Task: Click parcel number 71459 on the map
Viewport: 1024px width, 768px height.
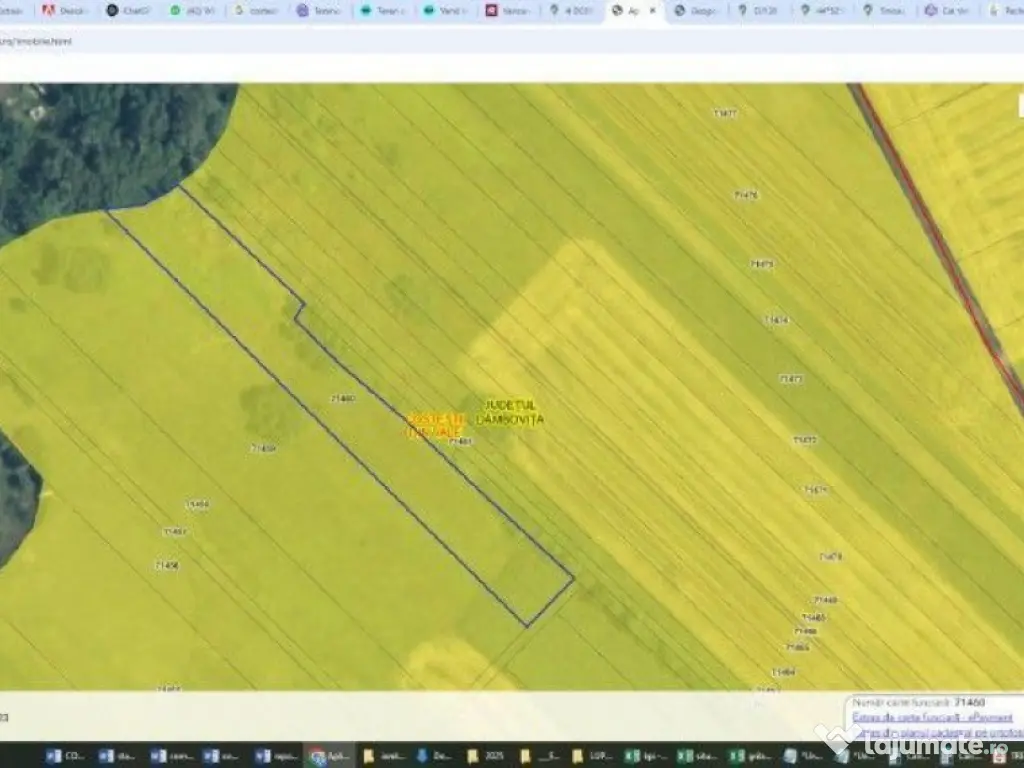Action: [x=262, y=448]
